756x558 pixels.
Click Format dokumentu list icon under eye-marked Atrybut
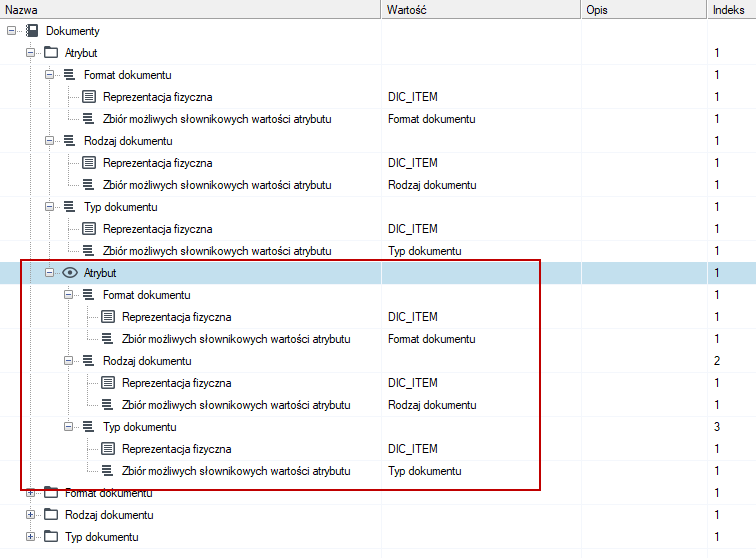tap(89, 295)
